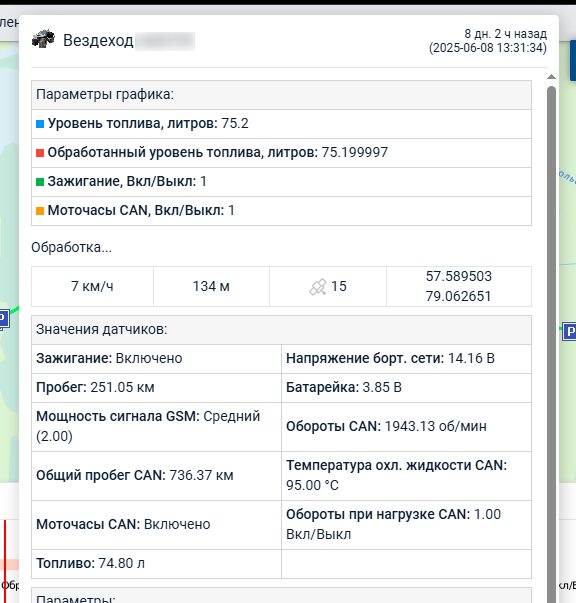Click the Уровень топлива 75.2 row

pos(281,124)
